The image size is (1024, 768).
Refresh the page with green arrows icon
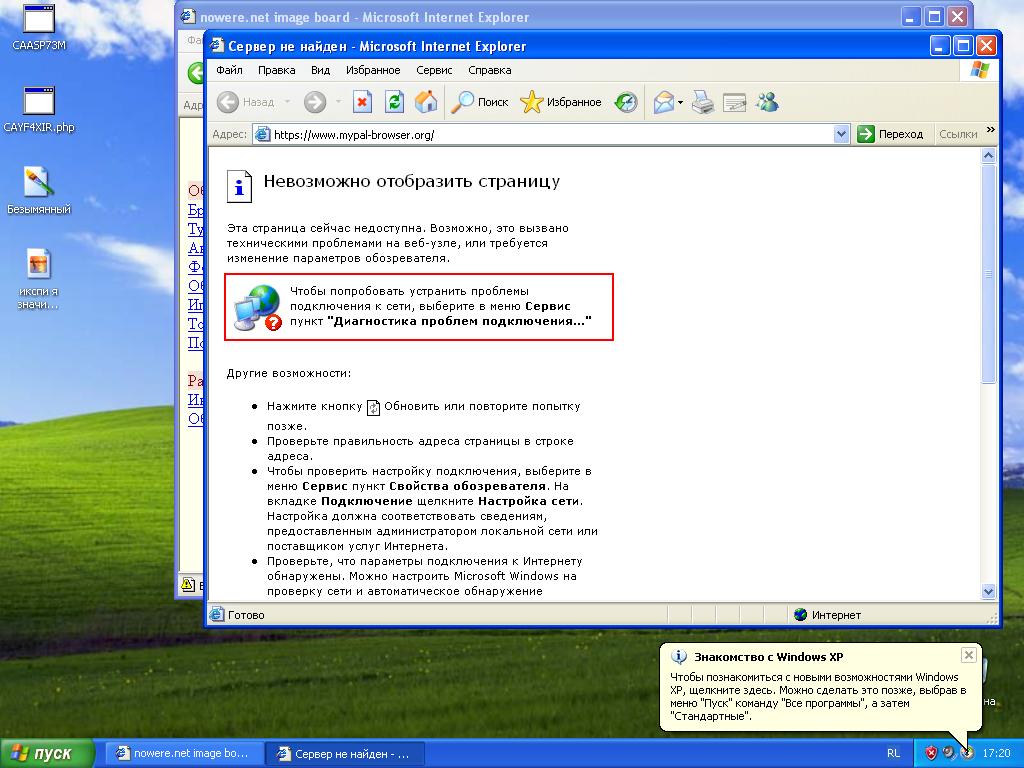[x=394, y=102]
